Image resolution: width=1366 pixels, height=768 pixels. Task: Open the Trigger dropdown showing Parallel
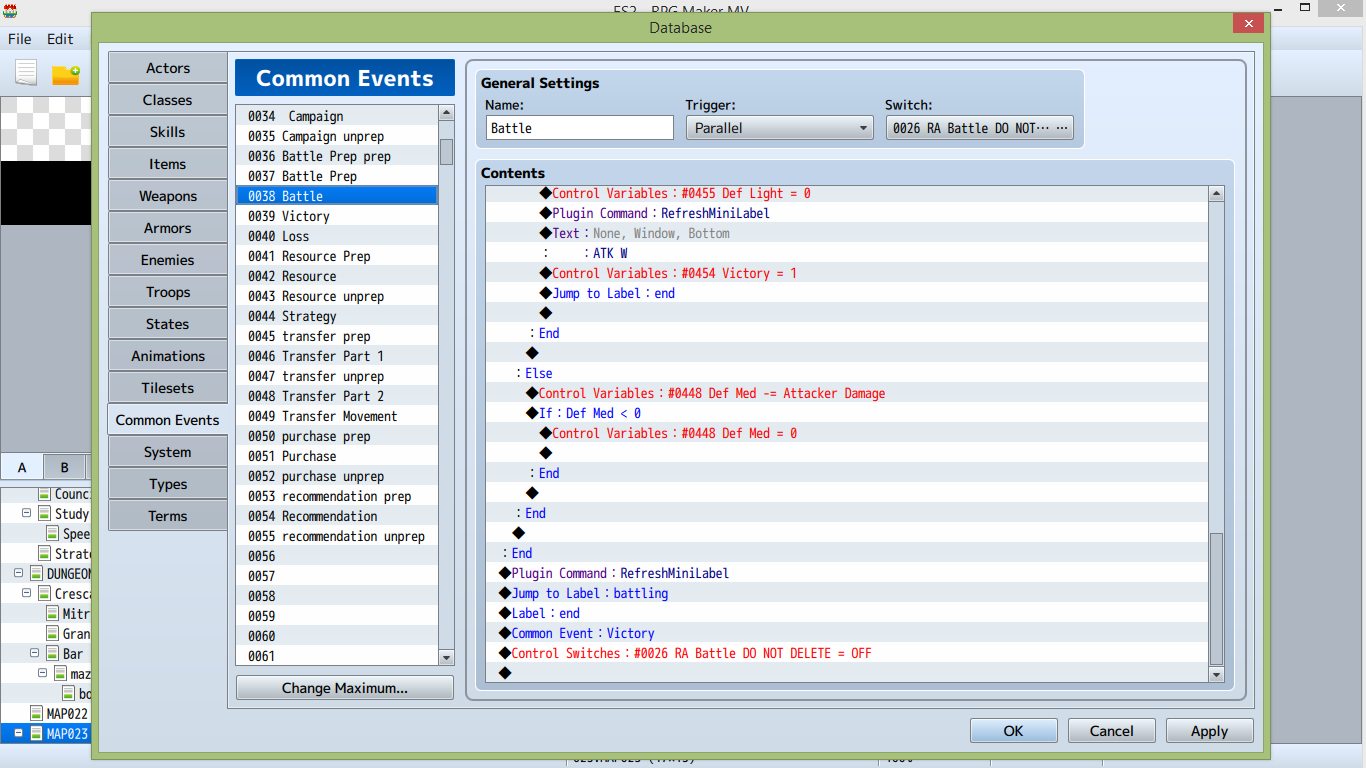(780, 128)
